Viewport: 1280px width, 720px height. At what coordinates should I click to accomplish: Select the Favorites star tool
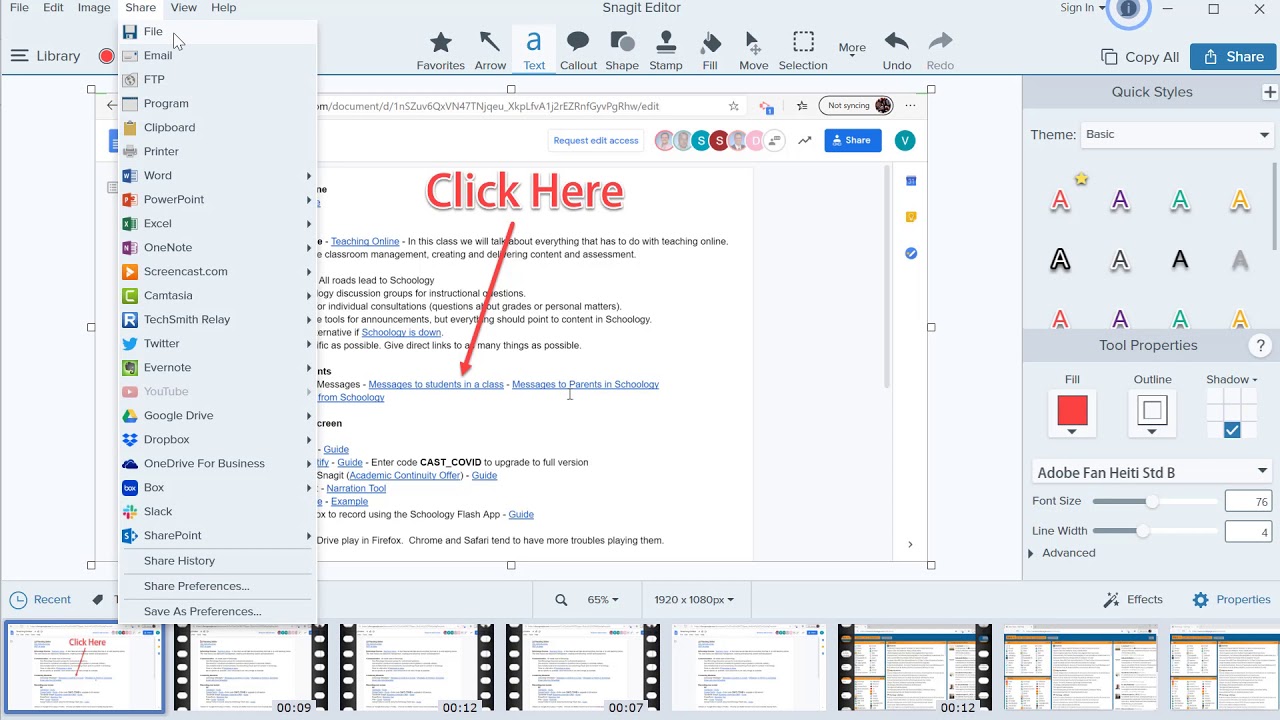tap(440, 50)
